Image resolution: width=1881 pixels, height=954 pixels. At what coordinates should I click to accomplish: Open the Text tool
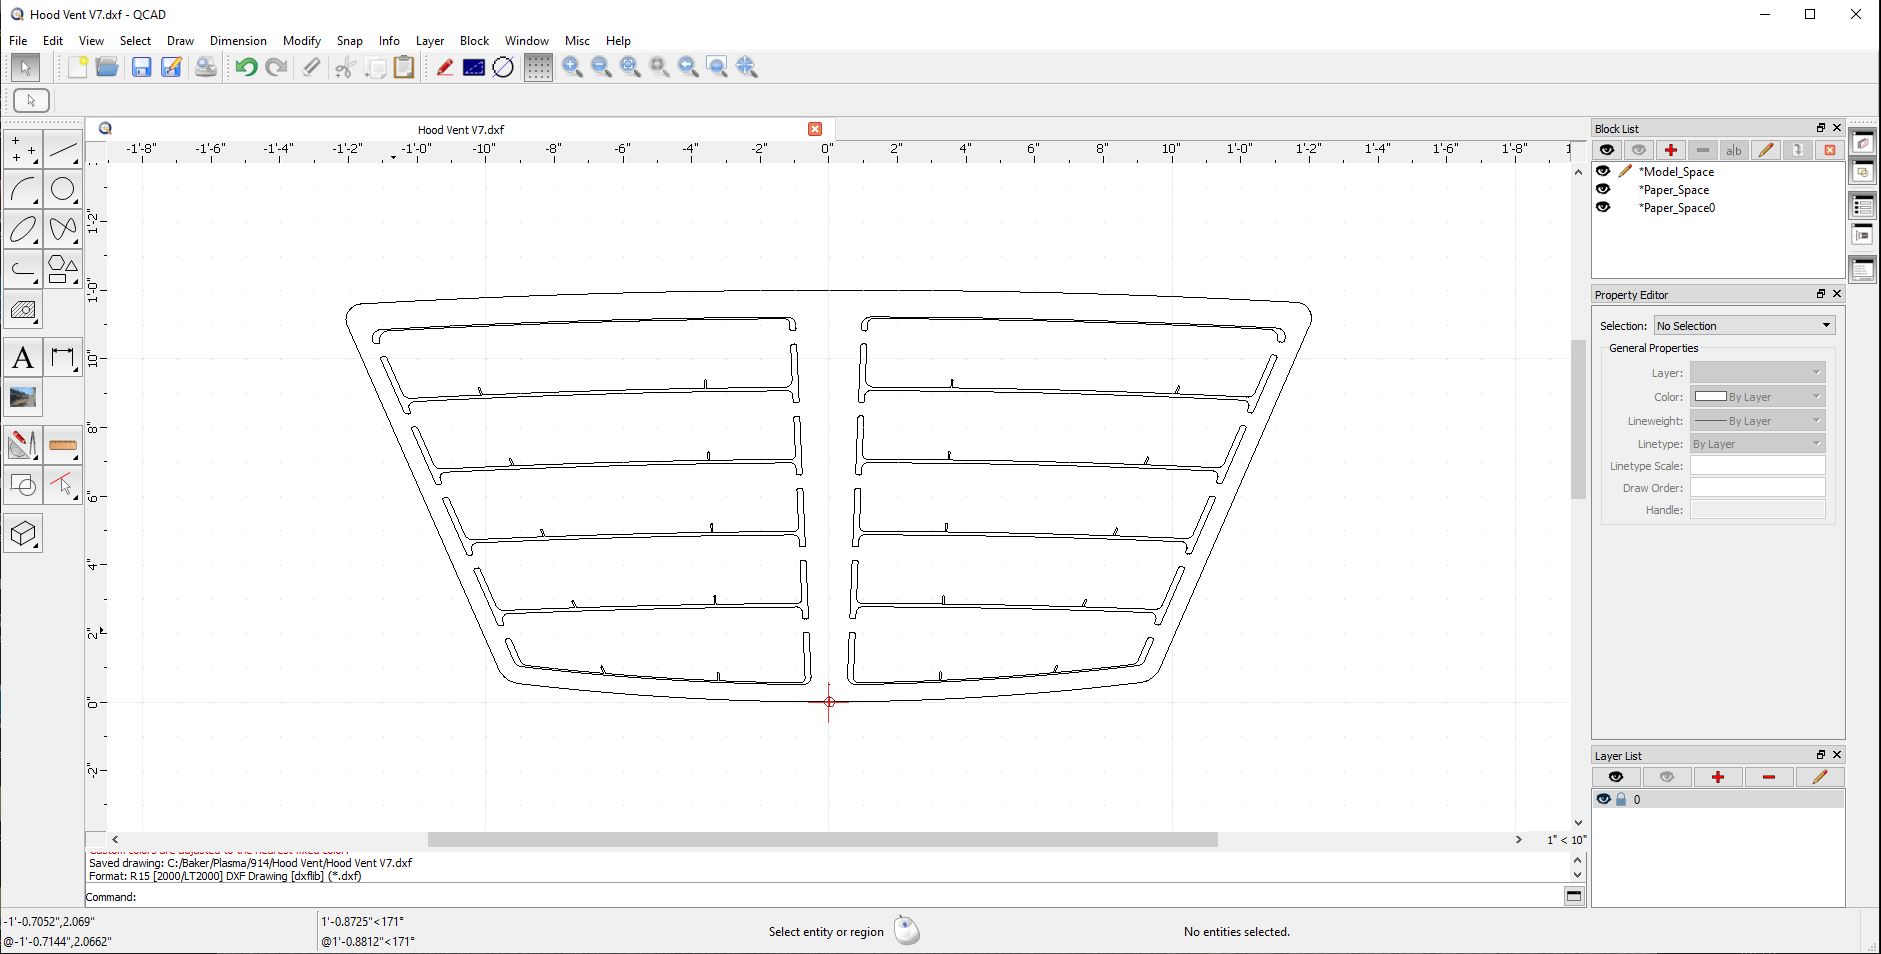coord(23,358)
